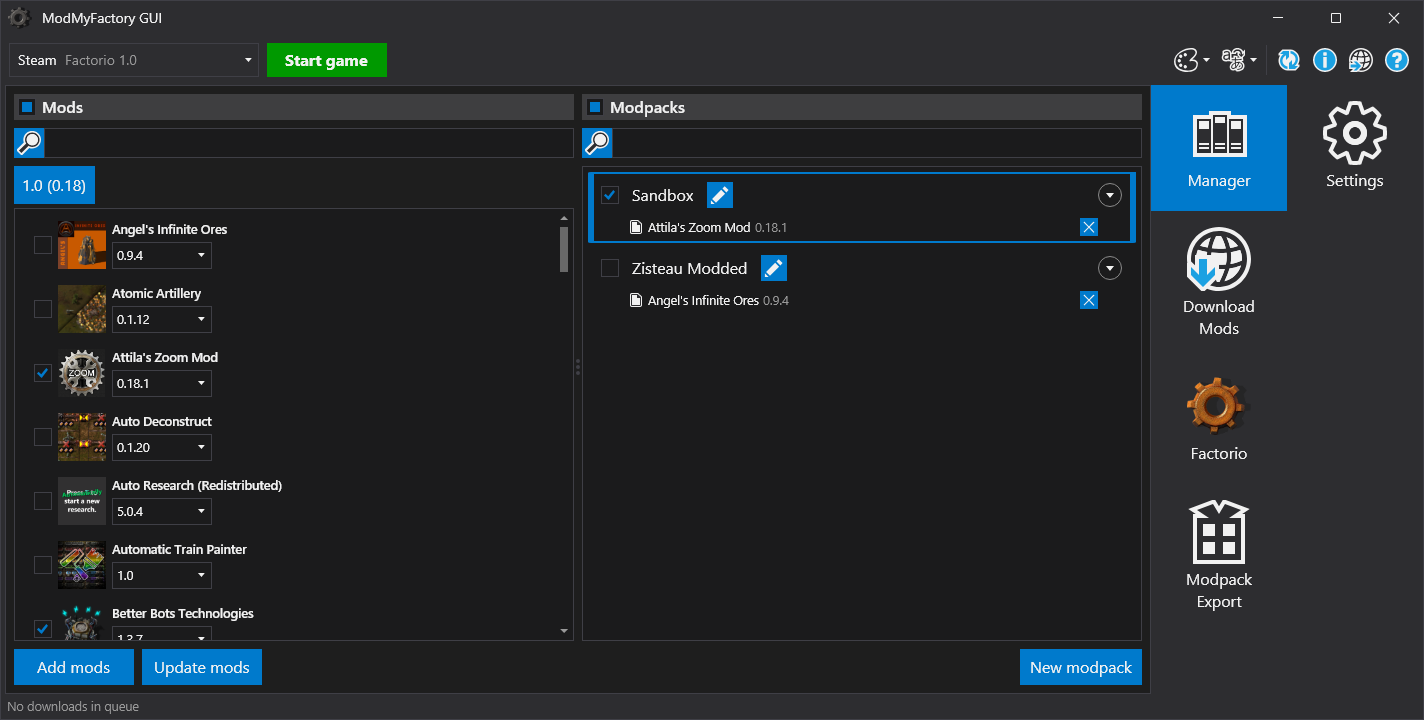
Task: Open Auto Deconstruct version 0.1.20 dropdown
Action: [x=161, y=447]
